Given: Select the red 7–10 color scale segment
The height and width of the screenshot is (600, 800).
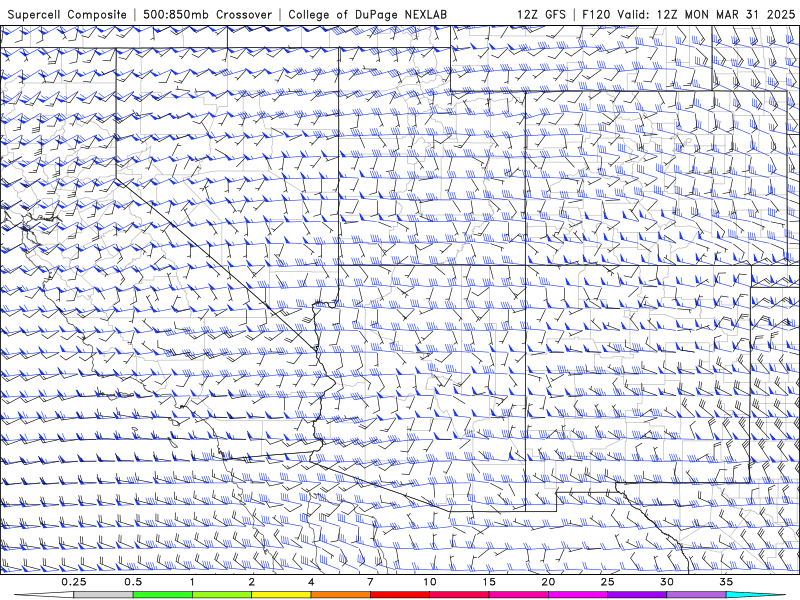Looking at the screenshot, I should click(399, 595).
